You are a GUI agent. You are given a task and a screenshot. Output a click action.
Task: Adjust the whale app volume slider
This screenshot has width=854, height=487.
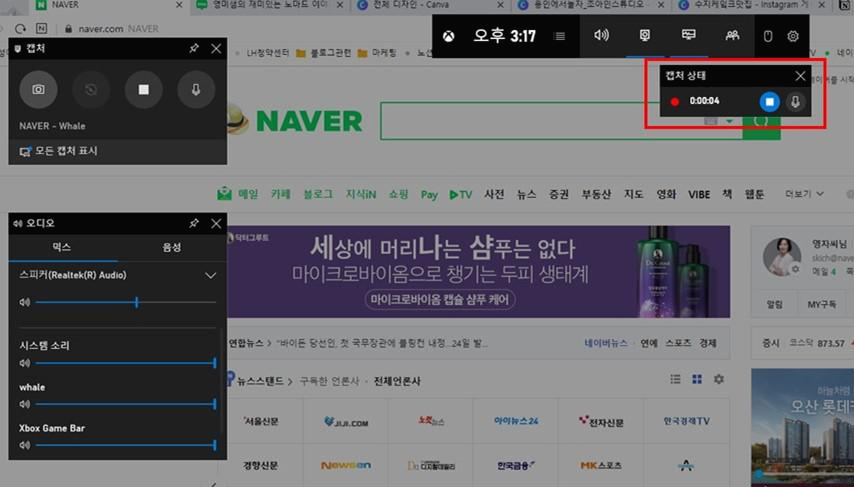point(126,404)
